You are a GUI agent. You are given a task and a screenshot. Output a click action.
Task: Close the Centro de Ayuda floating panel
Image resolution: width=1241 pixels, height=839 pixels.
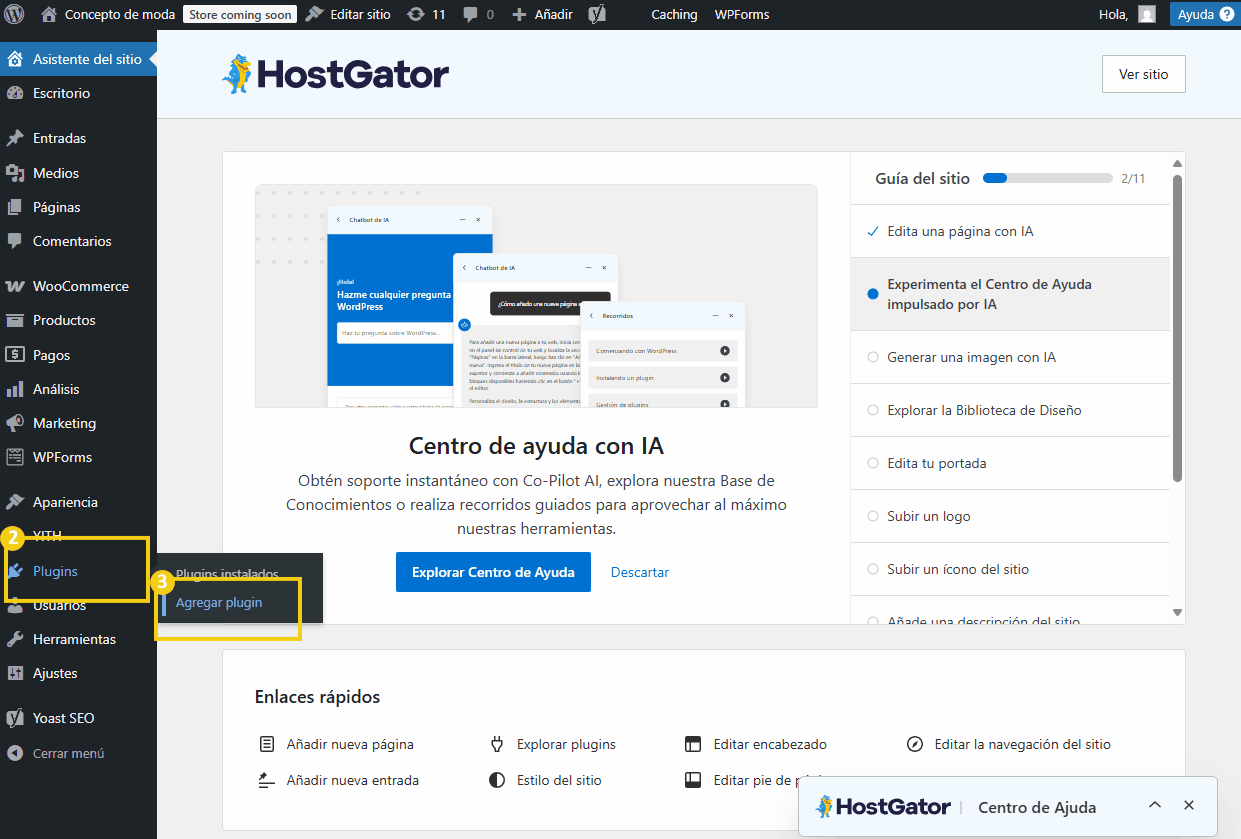pos(1189,806)
